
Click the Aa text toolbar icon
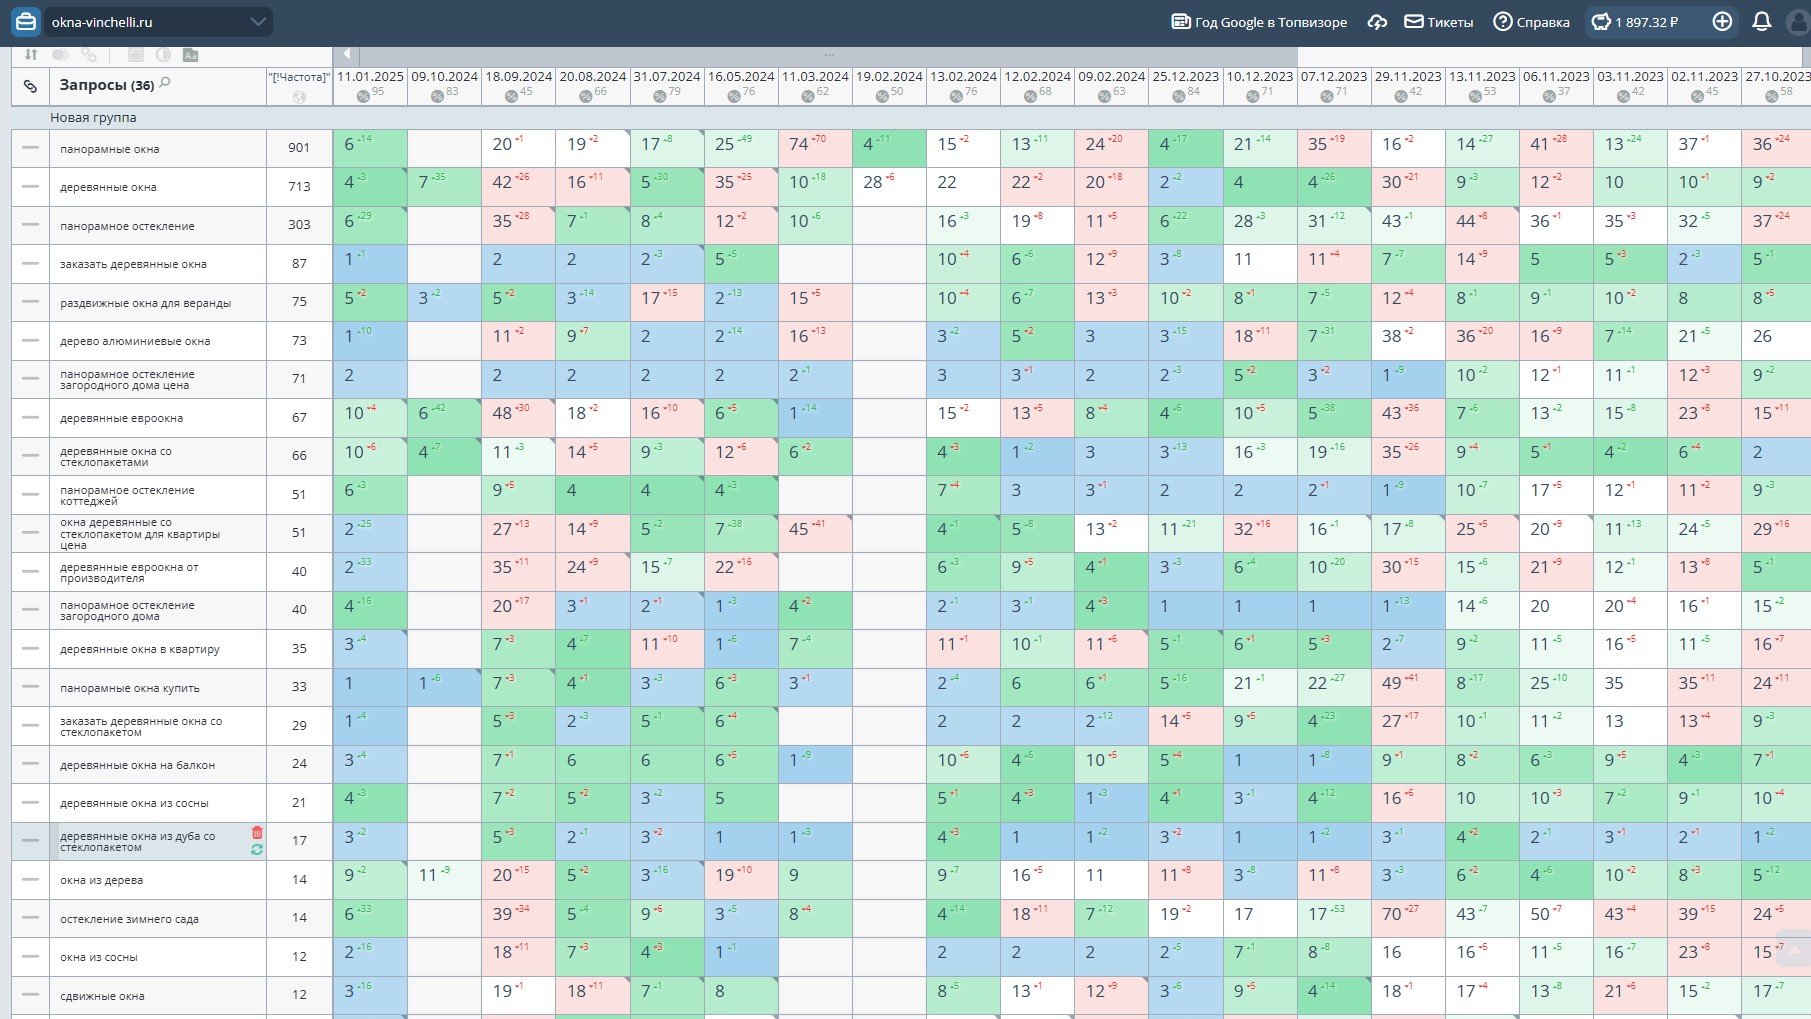(x=190, y=55)
